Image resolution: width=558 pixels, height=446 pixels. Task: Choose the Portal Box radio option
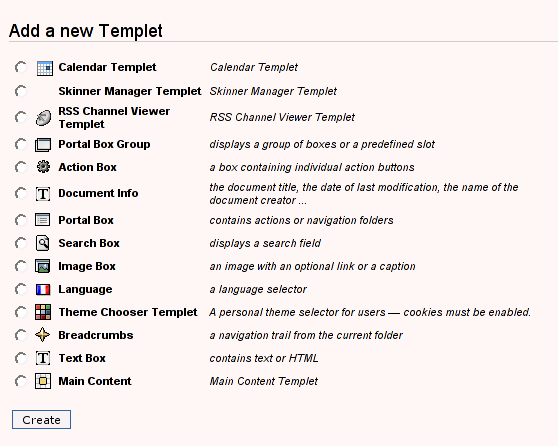tap(21, 220)
